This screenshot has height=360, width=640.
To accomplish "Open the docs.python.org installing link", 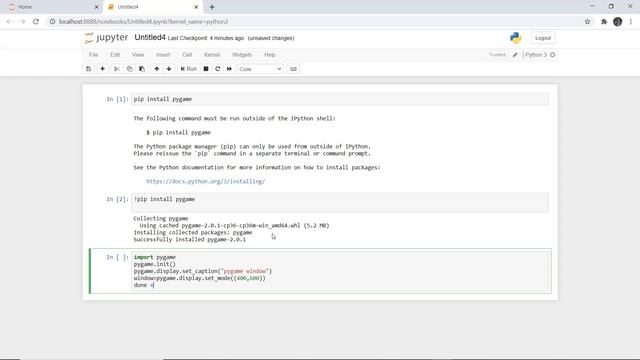I will point(206,181).
